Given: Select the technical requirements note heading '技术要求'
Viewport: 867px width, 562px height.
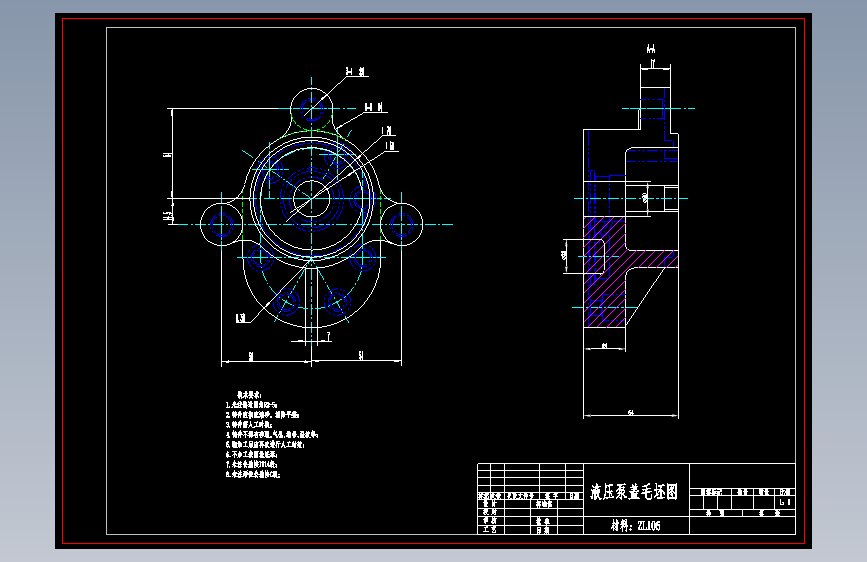Looking at the screenshot, I should [249, 395].
